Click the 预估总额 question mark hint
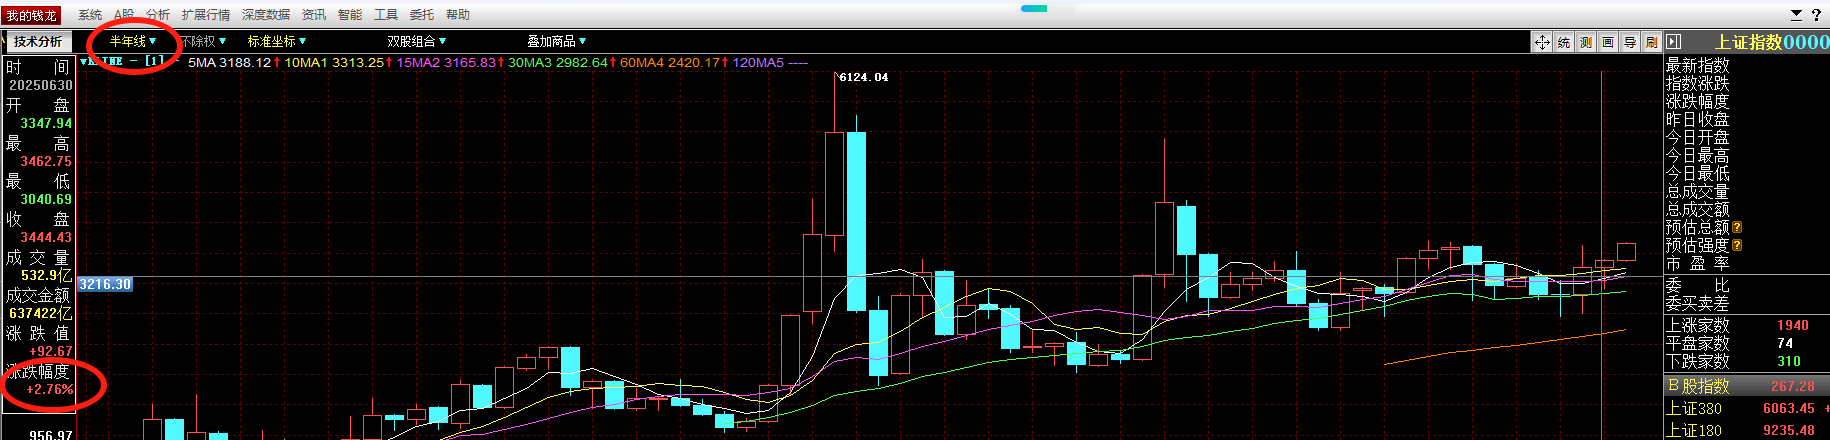The height and width of the screenshot is (440, 1830). 1737,227
